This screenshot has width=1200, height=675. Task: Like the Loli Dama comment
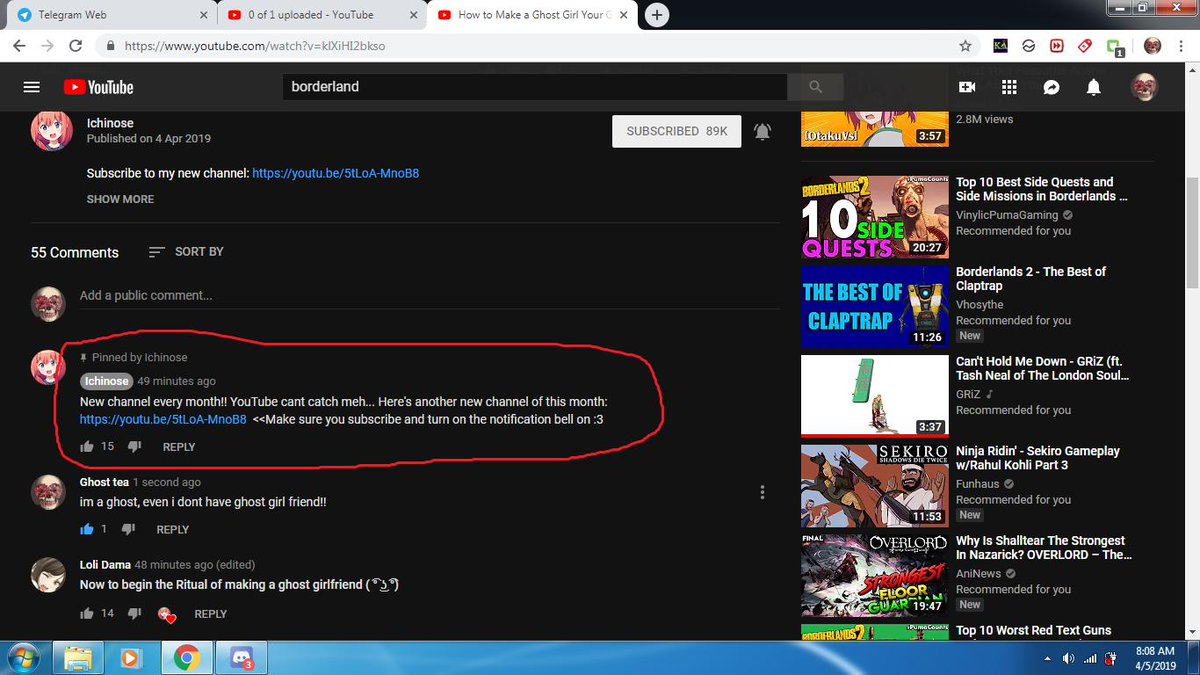[87, 613]
